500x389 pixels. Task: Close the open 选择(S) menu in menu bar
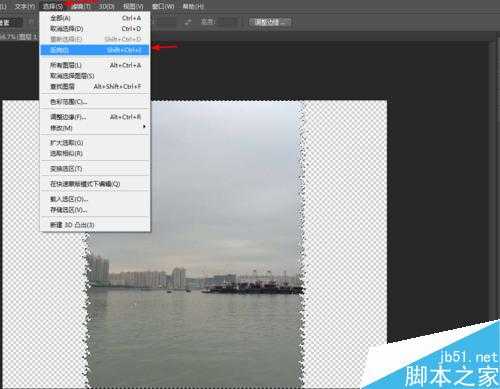click(x=53, y=6)
